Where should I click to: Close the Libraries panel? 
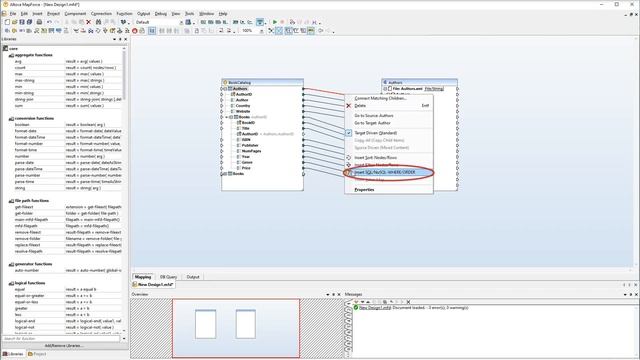pos(126,39)
